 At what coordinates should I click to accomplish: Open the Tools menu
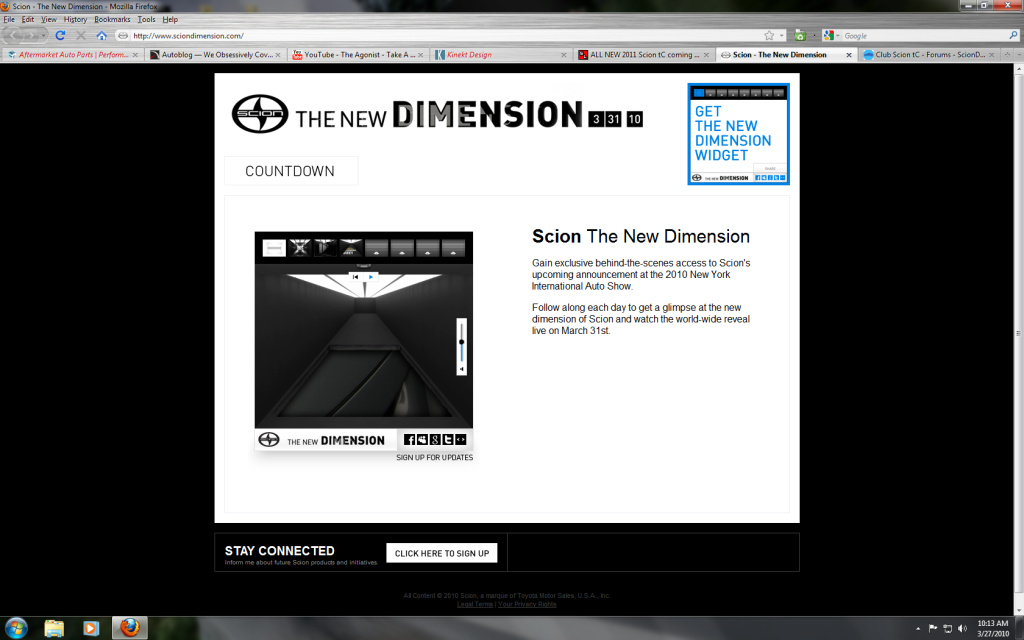click(x=146, y=20)
